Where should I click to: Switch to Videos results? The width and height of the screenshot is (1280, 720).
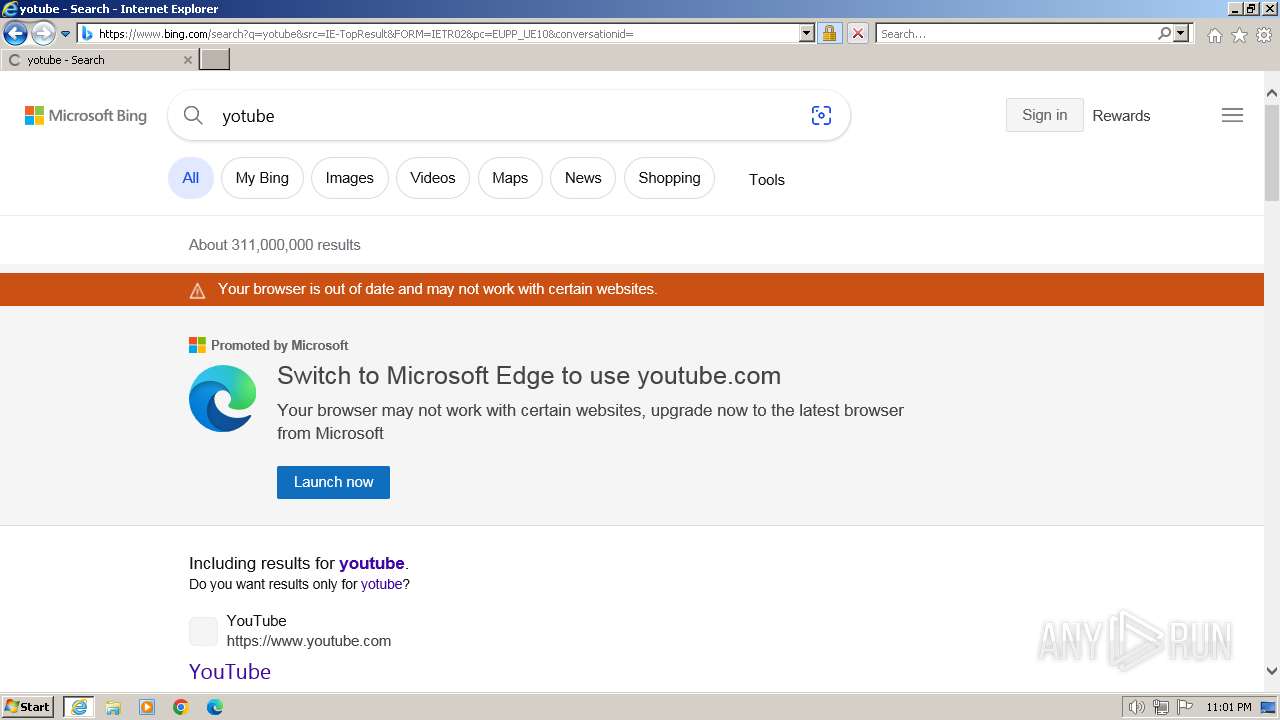click(x=433, y=178)
